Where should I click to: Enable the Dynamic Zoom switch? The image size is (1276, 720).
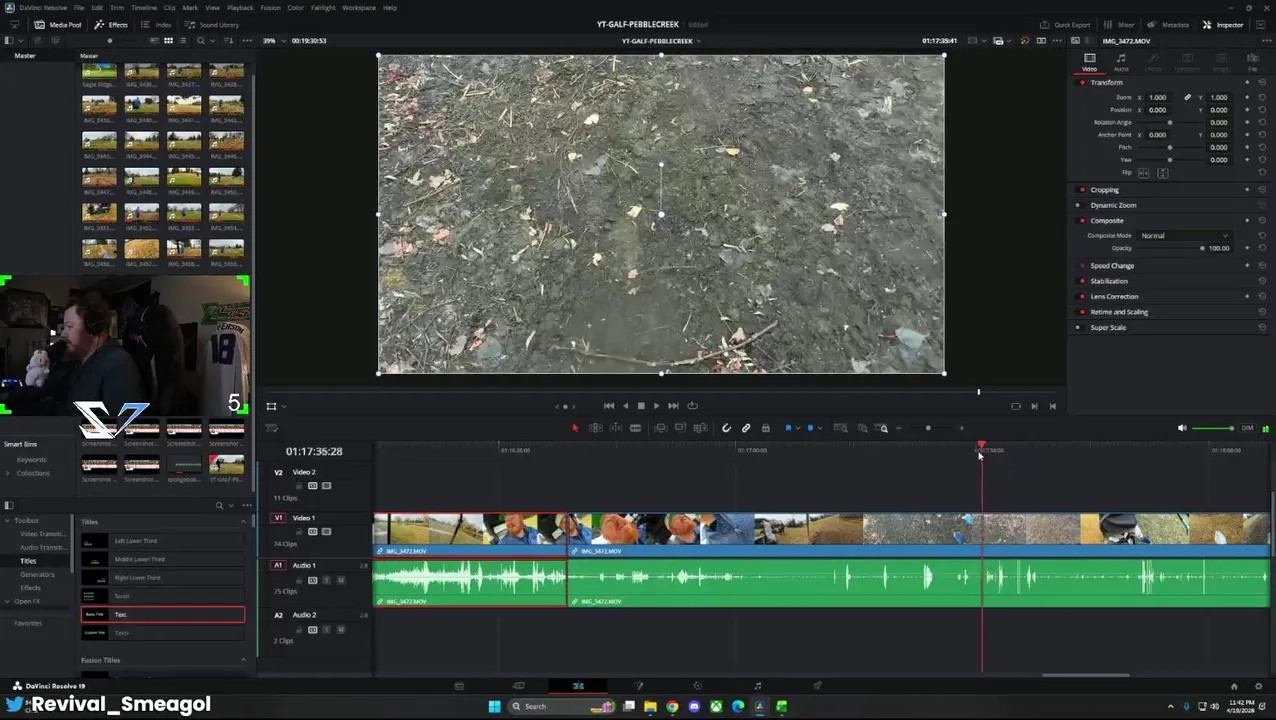pyautogui.click(x=1078, y=205)
